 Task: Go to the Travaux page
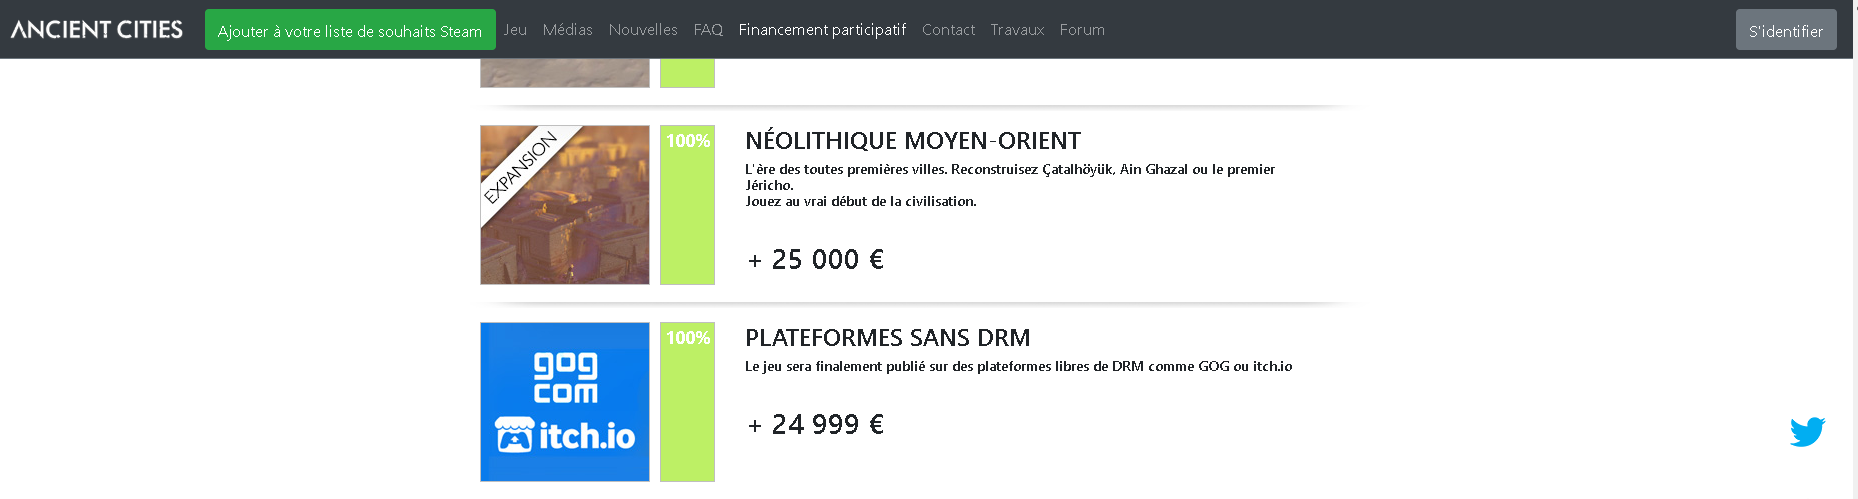pos(1017,30)
